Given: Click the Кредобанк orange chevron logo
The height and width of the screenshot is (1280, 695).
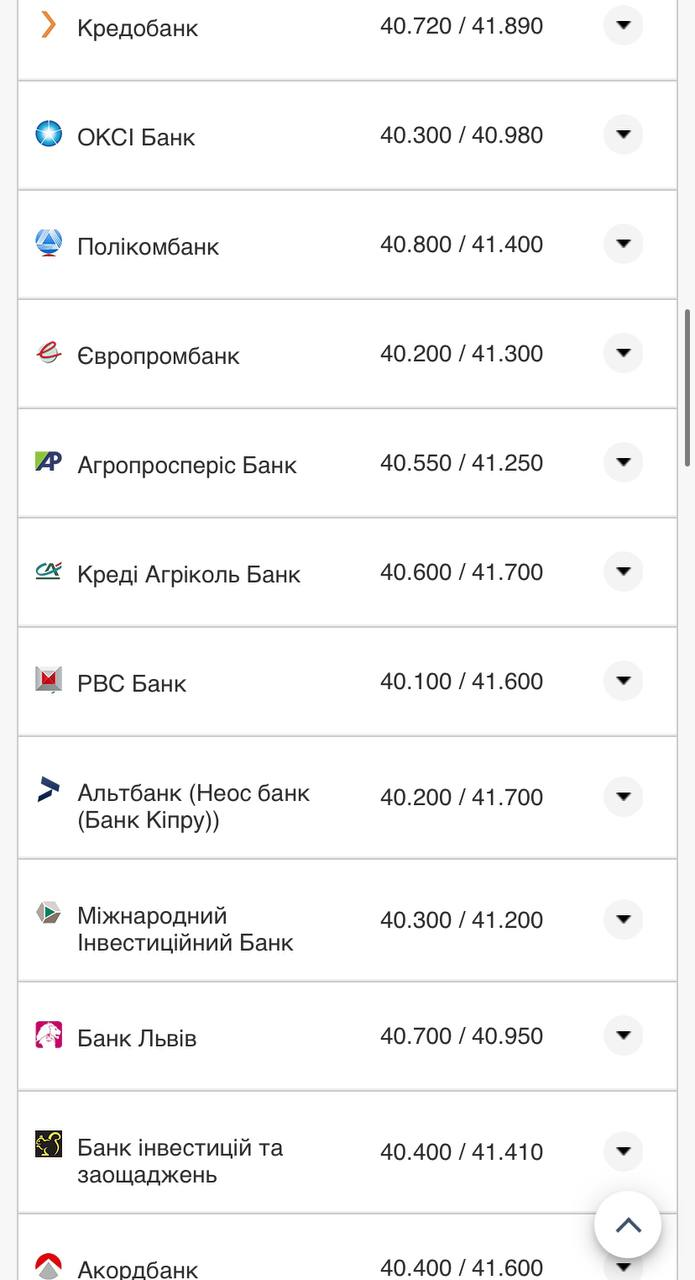Looking at the screenshot, I should (x=48, y=25).
